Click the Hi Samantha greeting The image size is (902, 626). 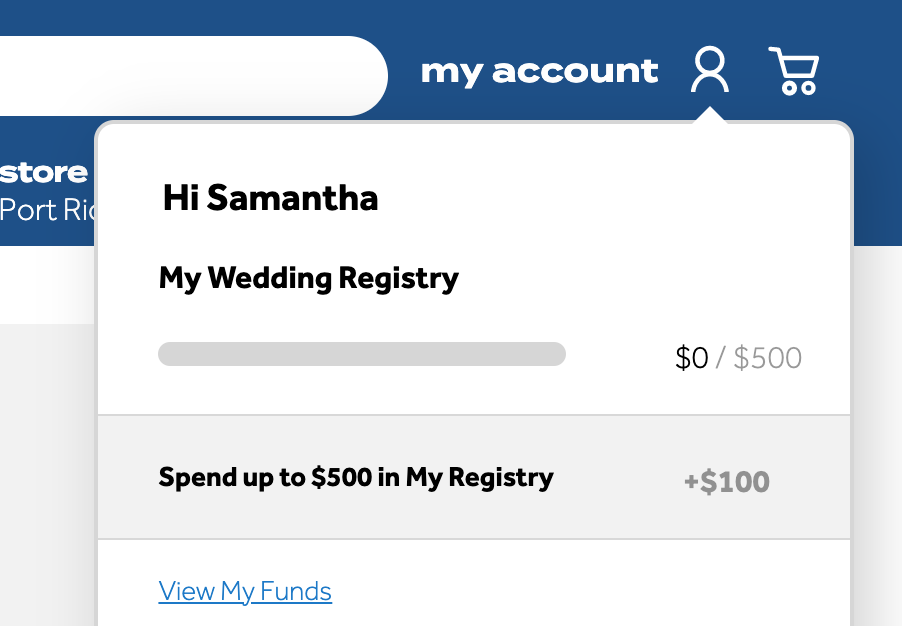(270, 198)
